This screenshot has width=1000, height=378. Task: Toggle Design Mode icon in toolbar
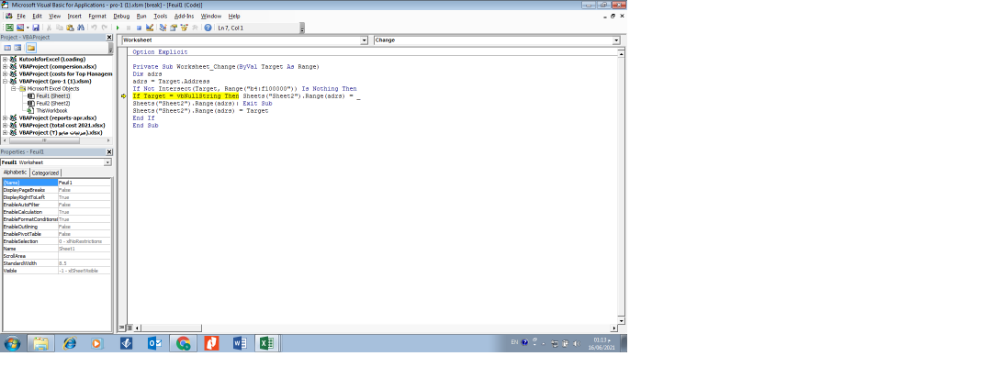click(150, 27)
